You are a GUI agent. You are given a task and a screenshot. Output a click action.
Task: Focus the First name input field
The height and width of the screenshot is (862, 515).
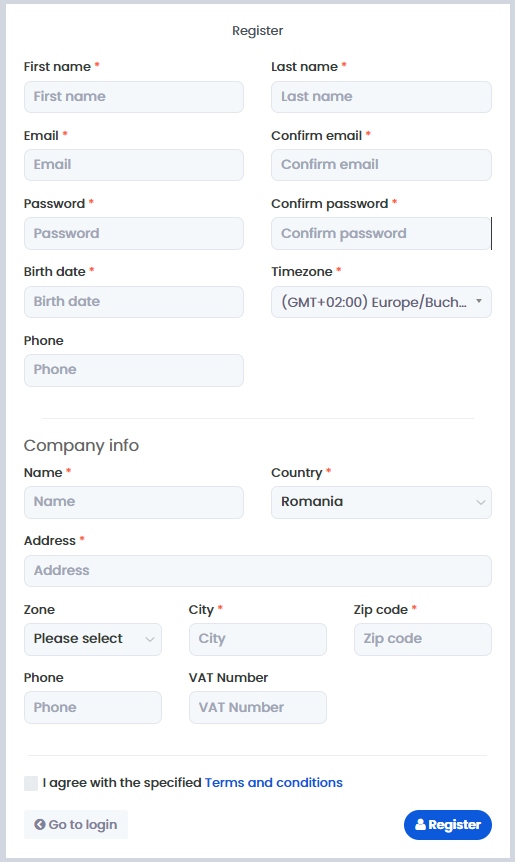(x=134, y=97)
